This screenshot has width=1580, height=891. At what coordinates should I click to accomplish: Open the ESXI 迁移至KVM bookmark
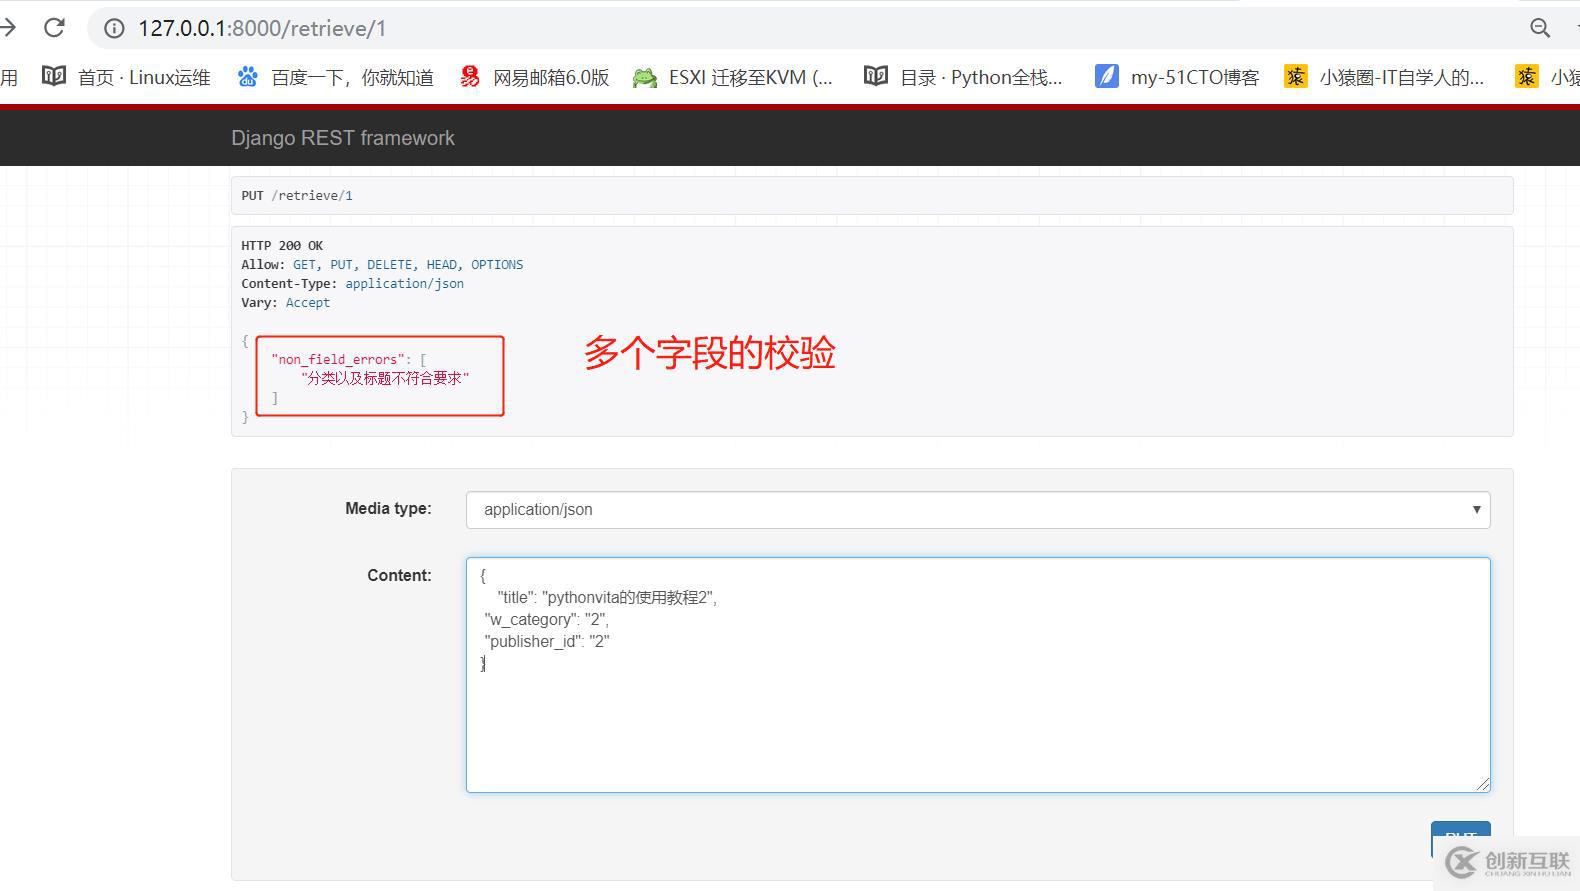[733, 77]
